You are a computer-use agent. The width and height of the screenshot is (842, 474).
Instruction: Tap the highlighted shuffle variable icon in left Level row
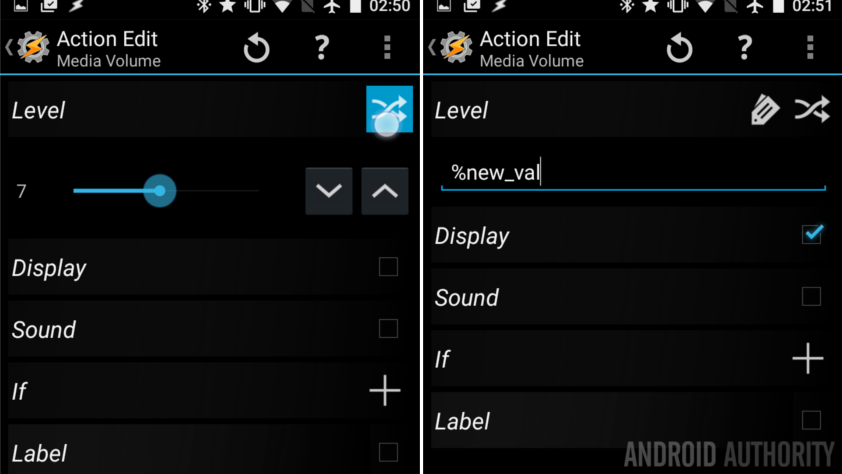[389, 109]
